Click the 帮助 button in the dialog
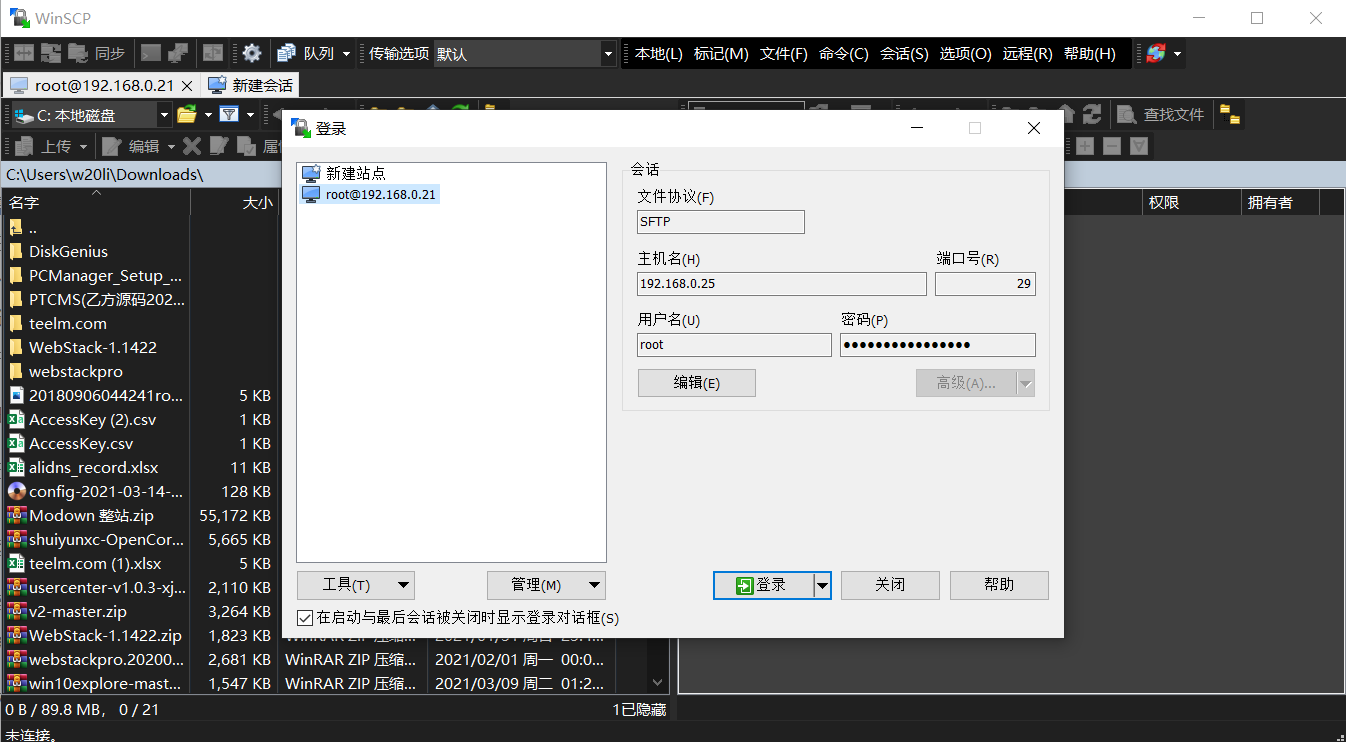Viewport: 1346px width, 742px height. [x=999, y=585]
